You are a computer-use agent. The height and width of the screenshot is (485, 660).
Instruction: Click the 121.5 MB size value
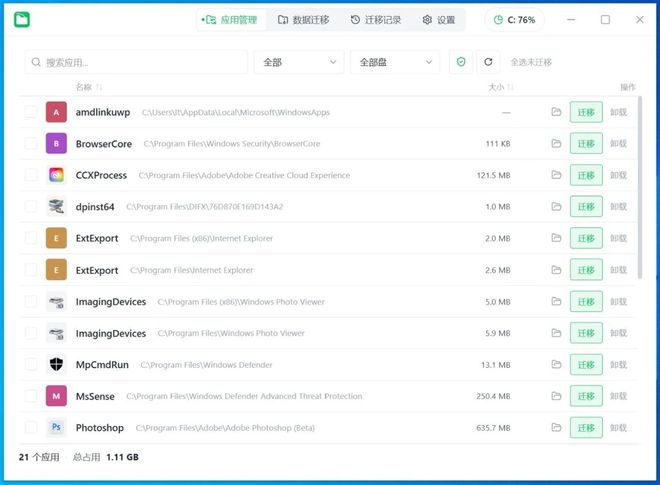point(493,175)
